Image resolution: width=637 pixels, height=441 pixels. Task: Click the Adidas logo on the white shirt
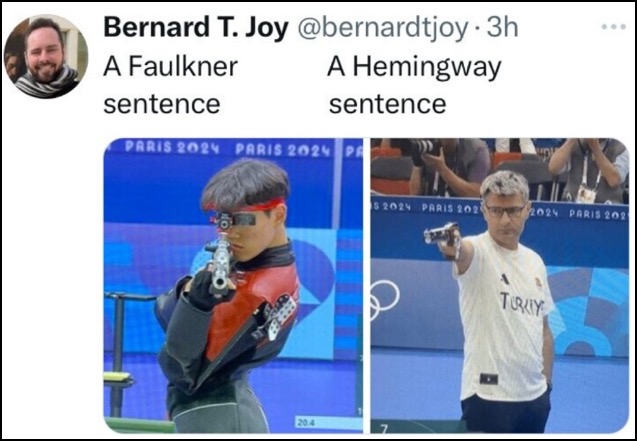[505, 279]
